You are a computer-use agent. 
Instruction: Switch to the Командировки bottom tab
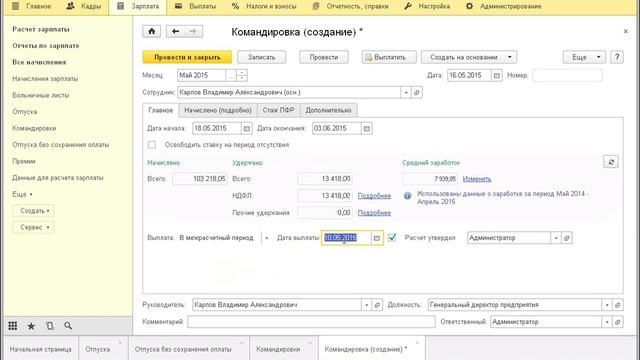(284, 349)
